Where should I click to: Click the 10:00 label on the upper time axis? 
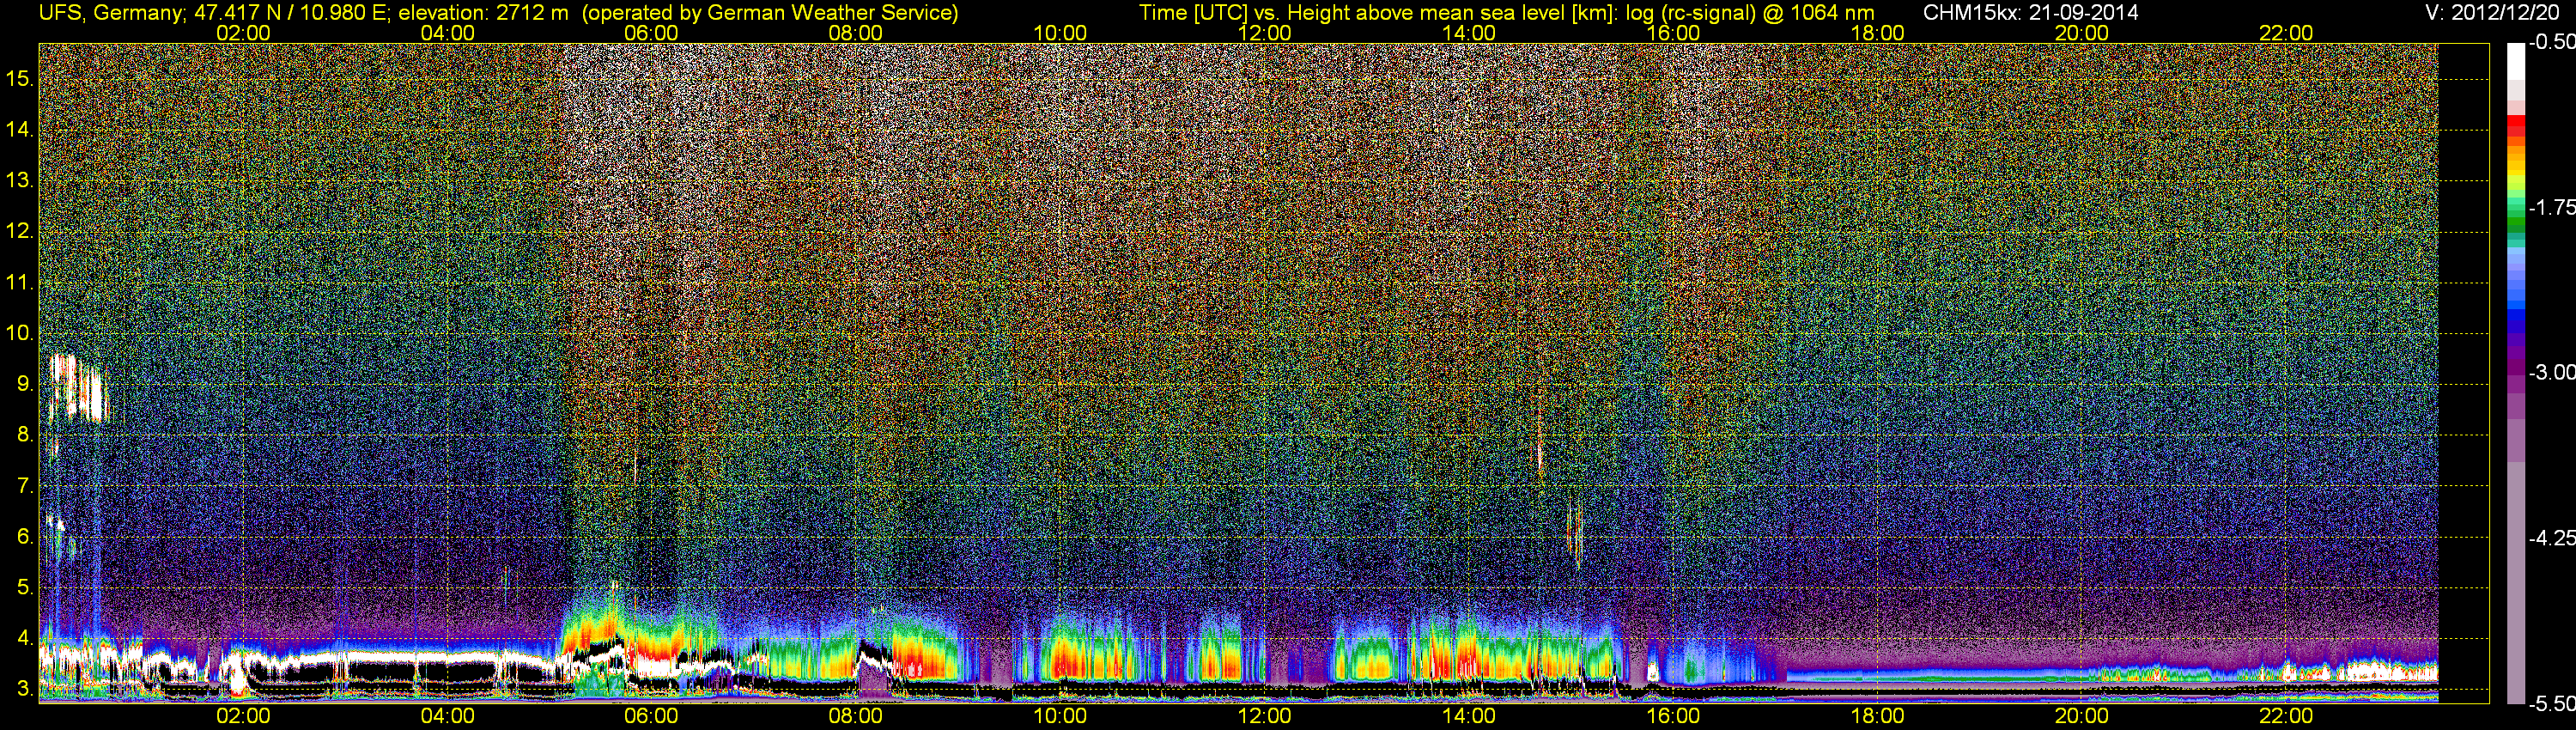pyautogui.click(x=1060, y=33)
